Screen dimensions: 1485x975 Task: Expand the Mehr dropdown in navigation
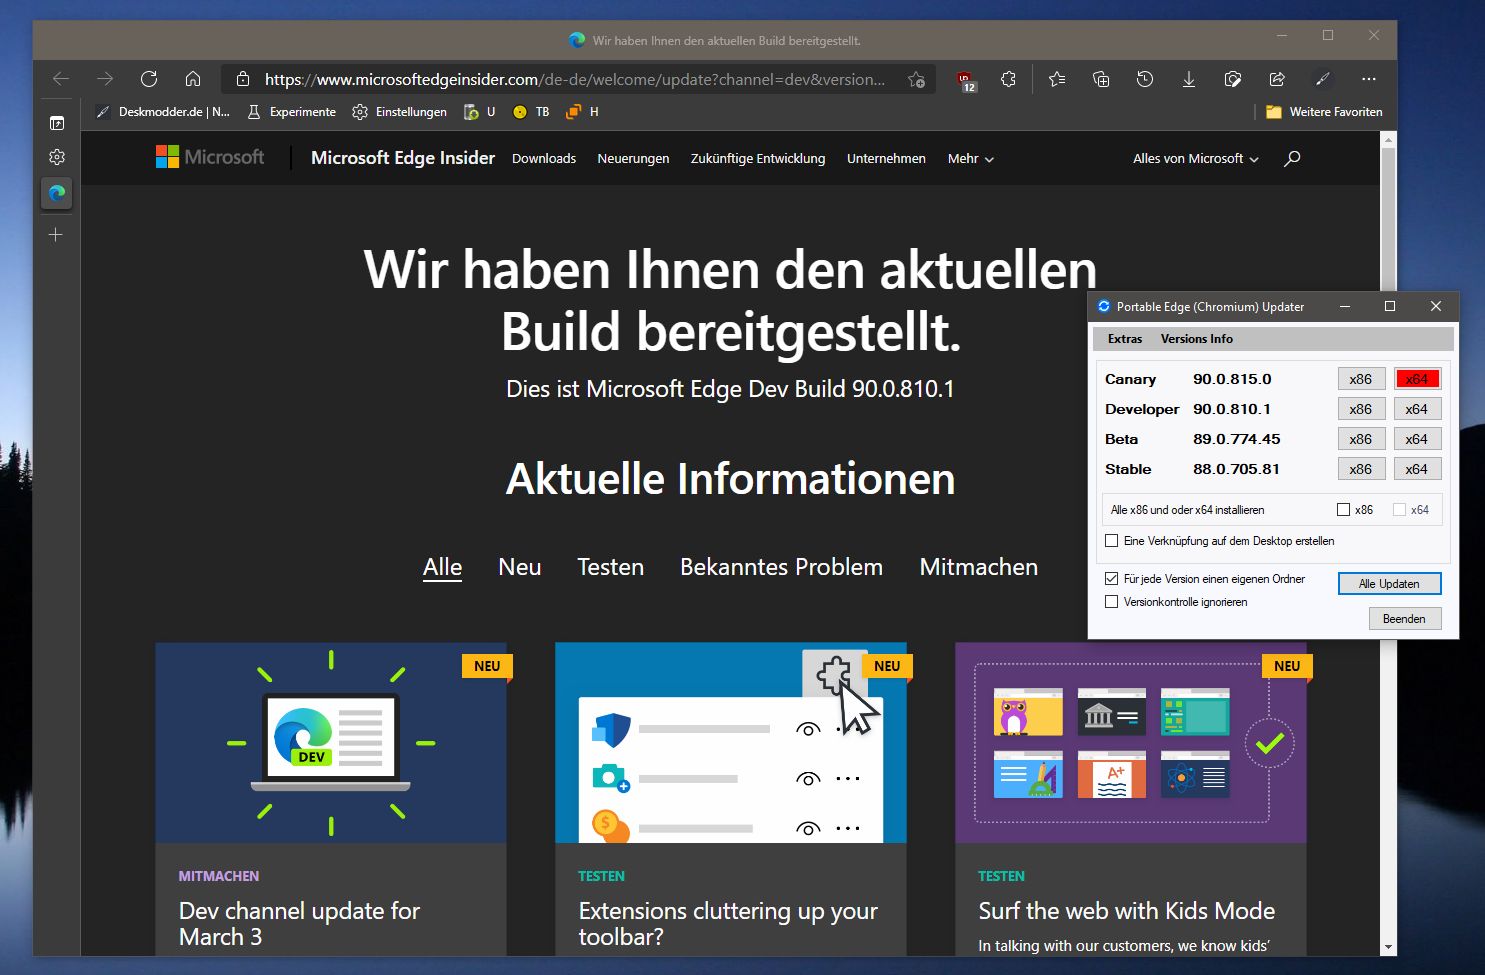[x=970, y=158]
